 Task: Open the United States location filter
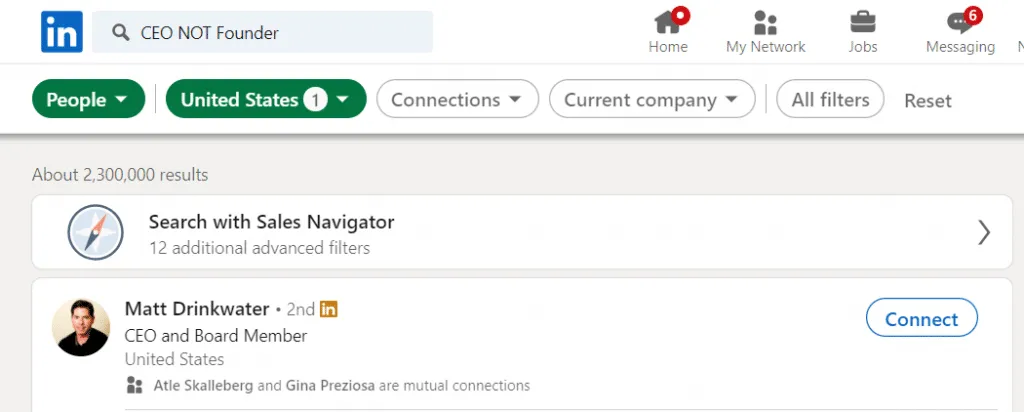pyautogui.click(x=266, y=99)
